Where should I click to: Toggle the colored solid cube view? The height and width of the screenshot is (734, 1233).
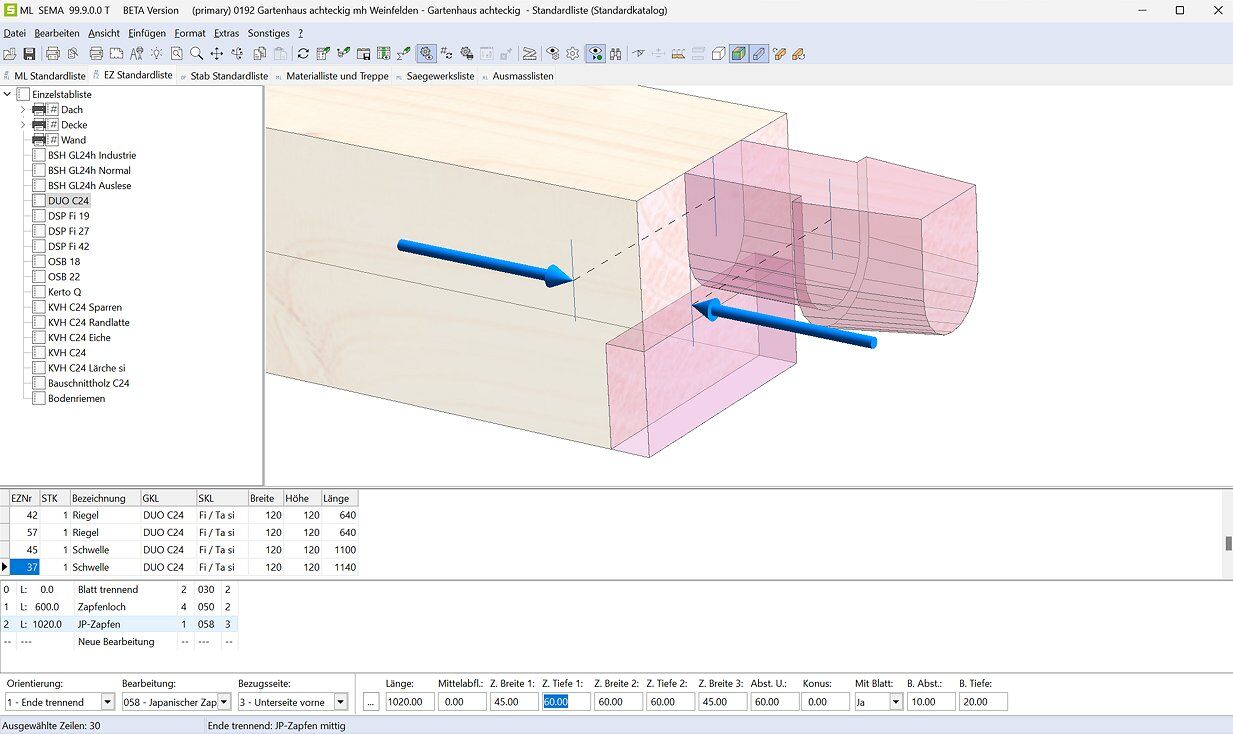point(739,53)
